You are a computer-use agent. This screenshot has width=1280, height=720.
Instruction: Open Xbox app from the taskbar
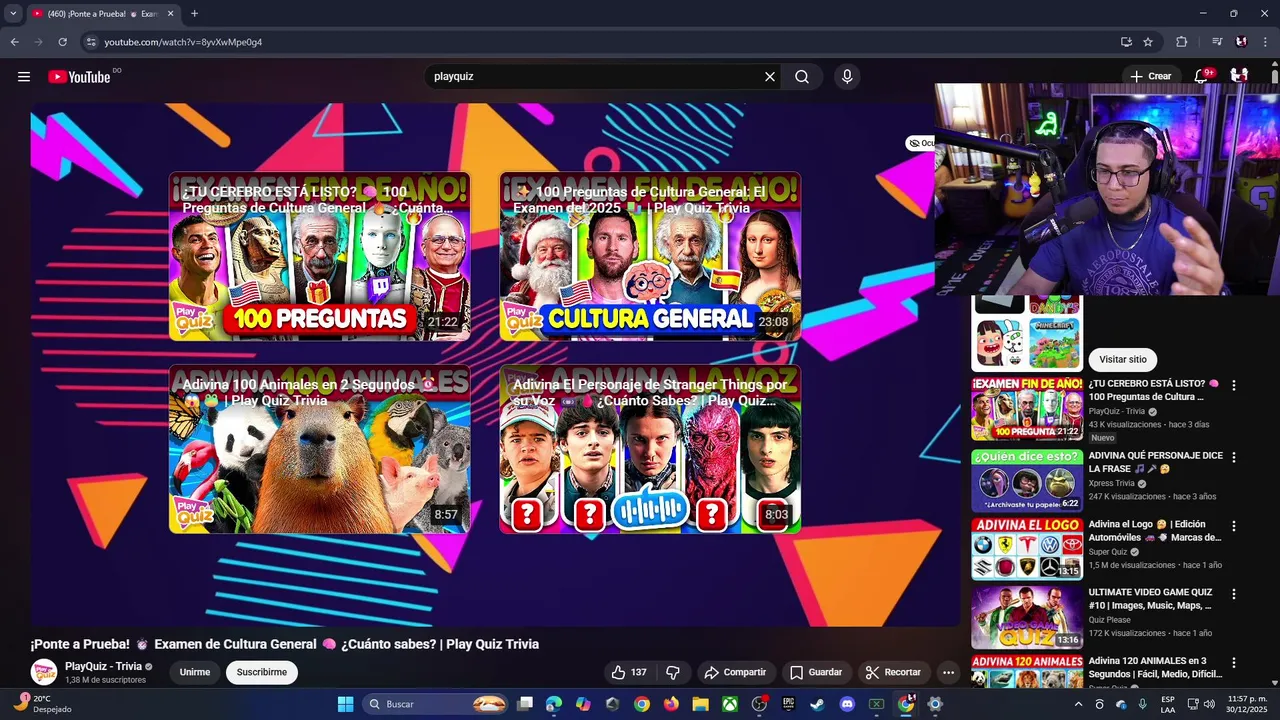[730, 704]
